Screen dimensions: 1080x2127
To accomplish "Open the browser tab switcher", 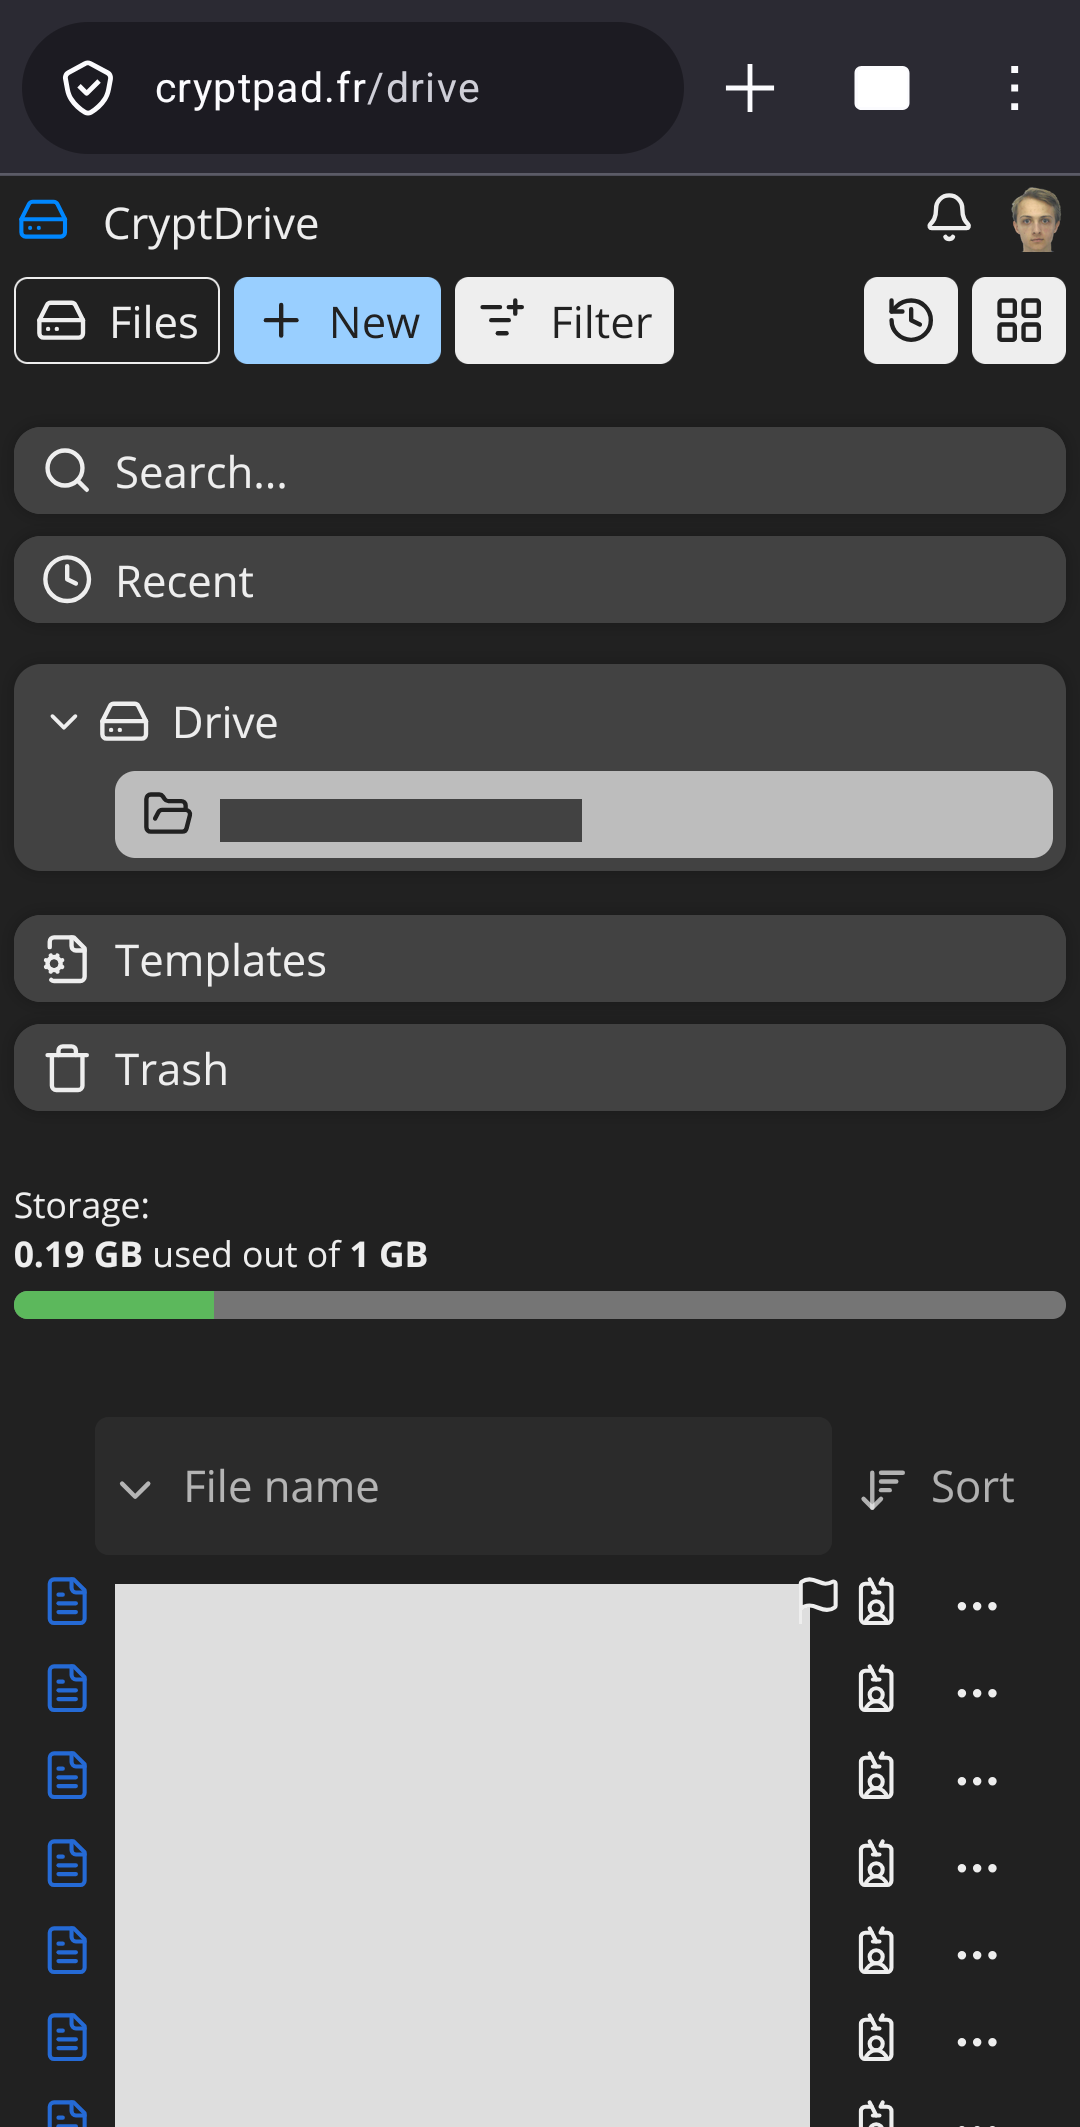I will (x=881, y=88).
